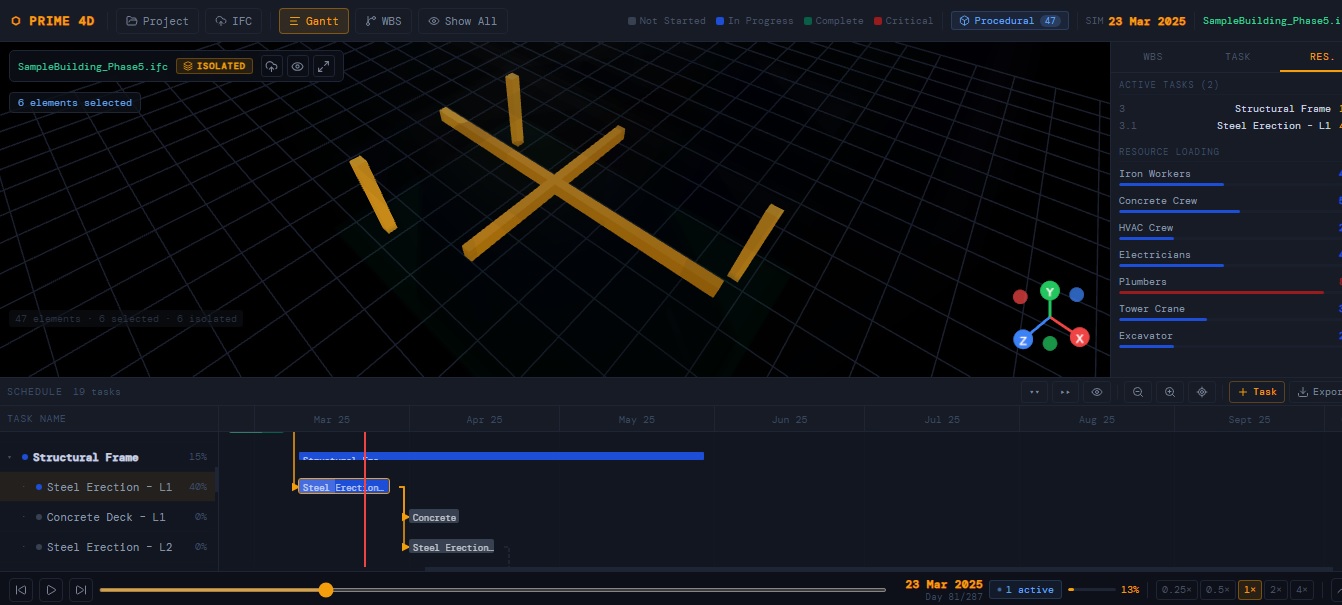
Task: Click the zoom in magnifier icon
Action: 1170,392
